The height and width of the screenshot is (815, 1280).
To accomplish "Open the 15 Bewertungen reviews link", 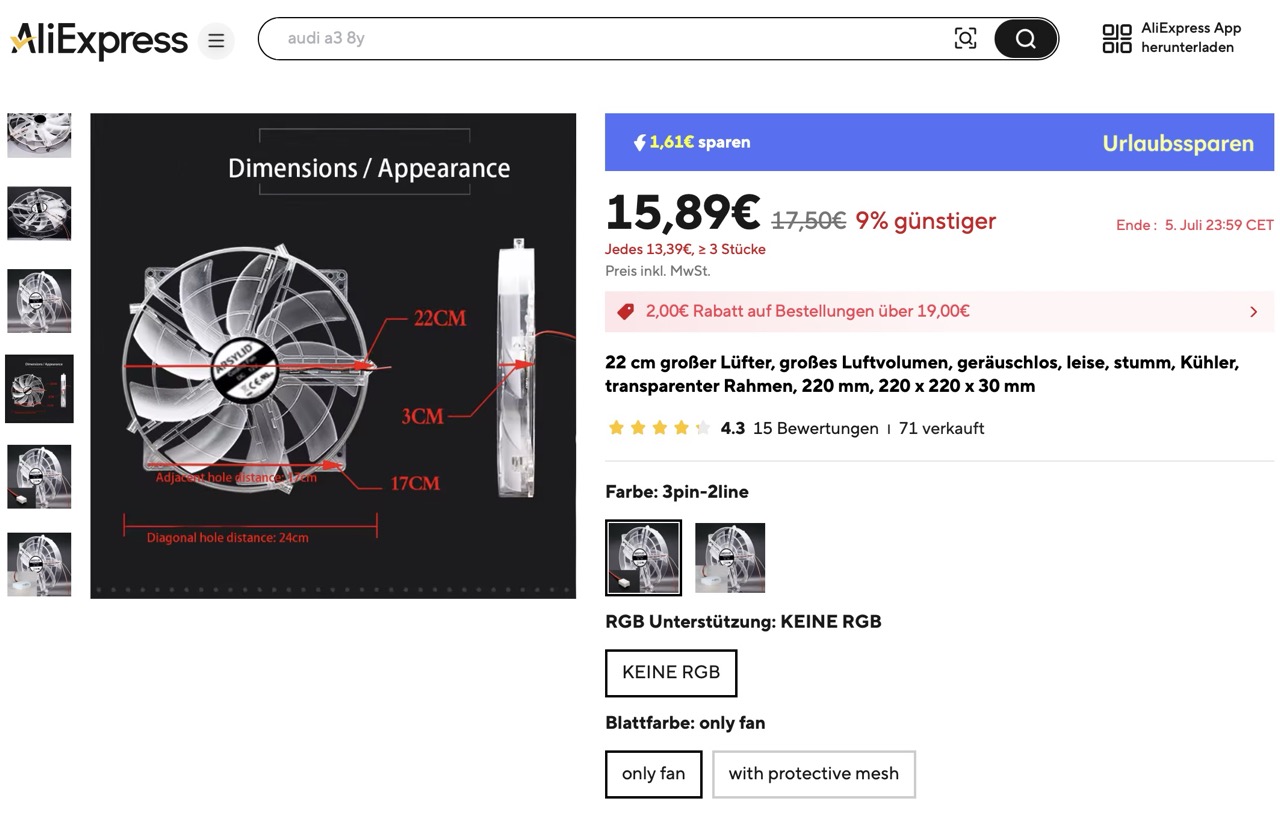I will point(815,428).
